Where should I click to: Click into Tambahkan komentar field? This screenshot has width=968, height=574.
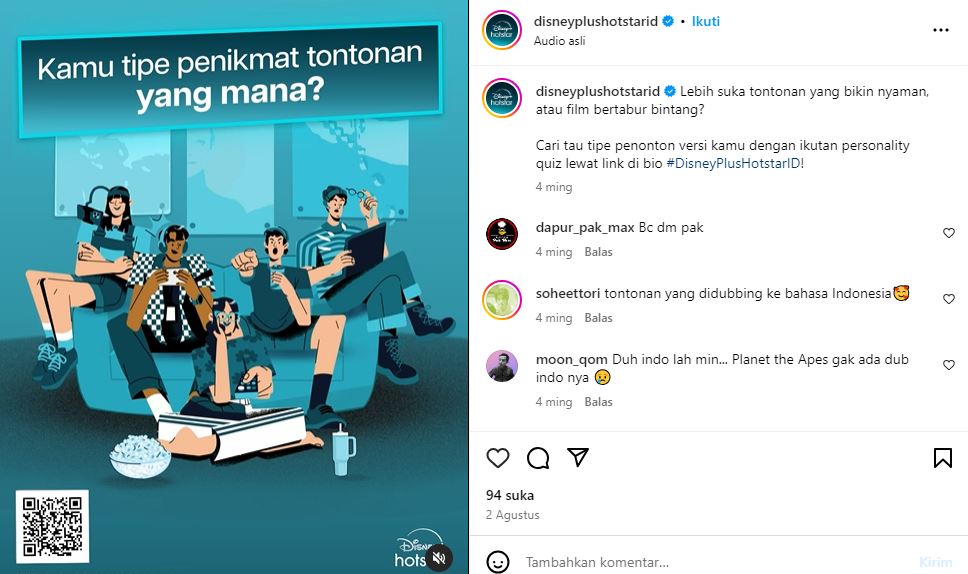click(x=716, y=562)
